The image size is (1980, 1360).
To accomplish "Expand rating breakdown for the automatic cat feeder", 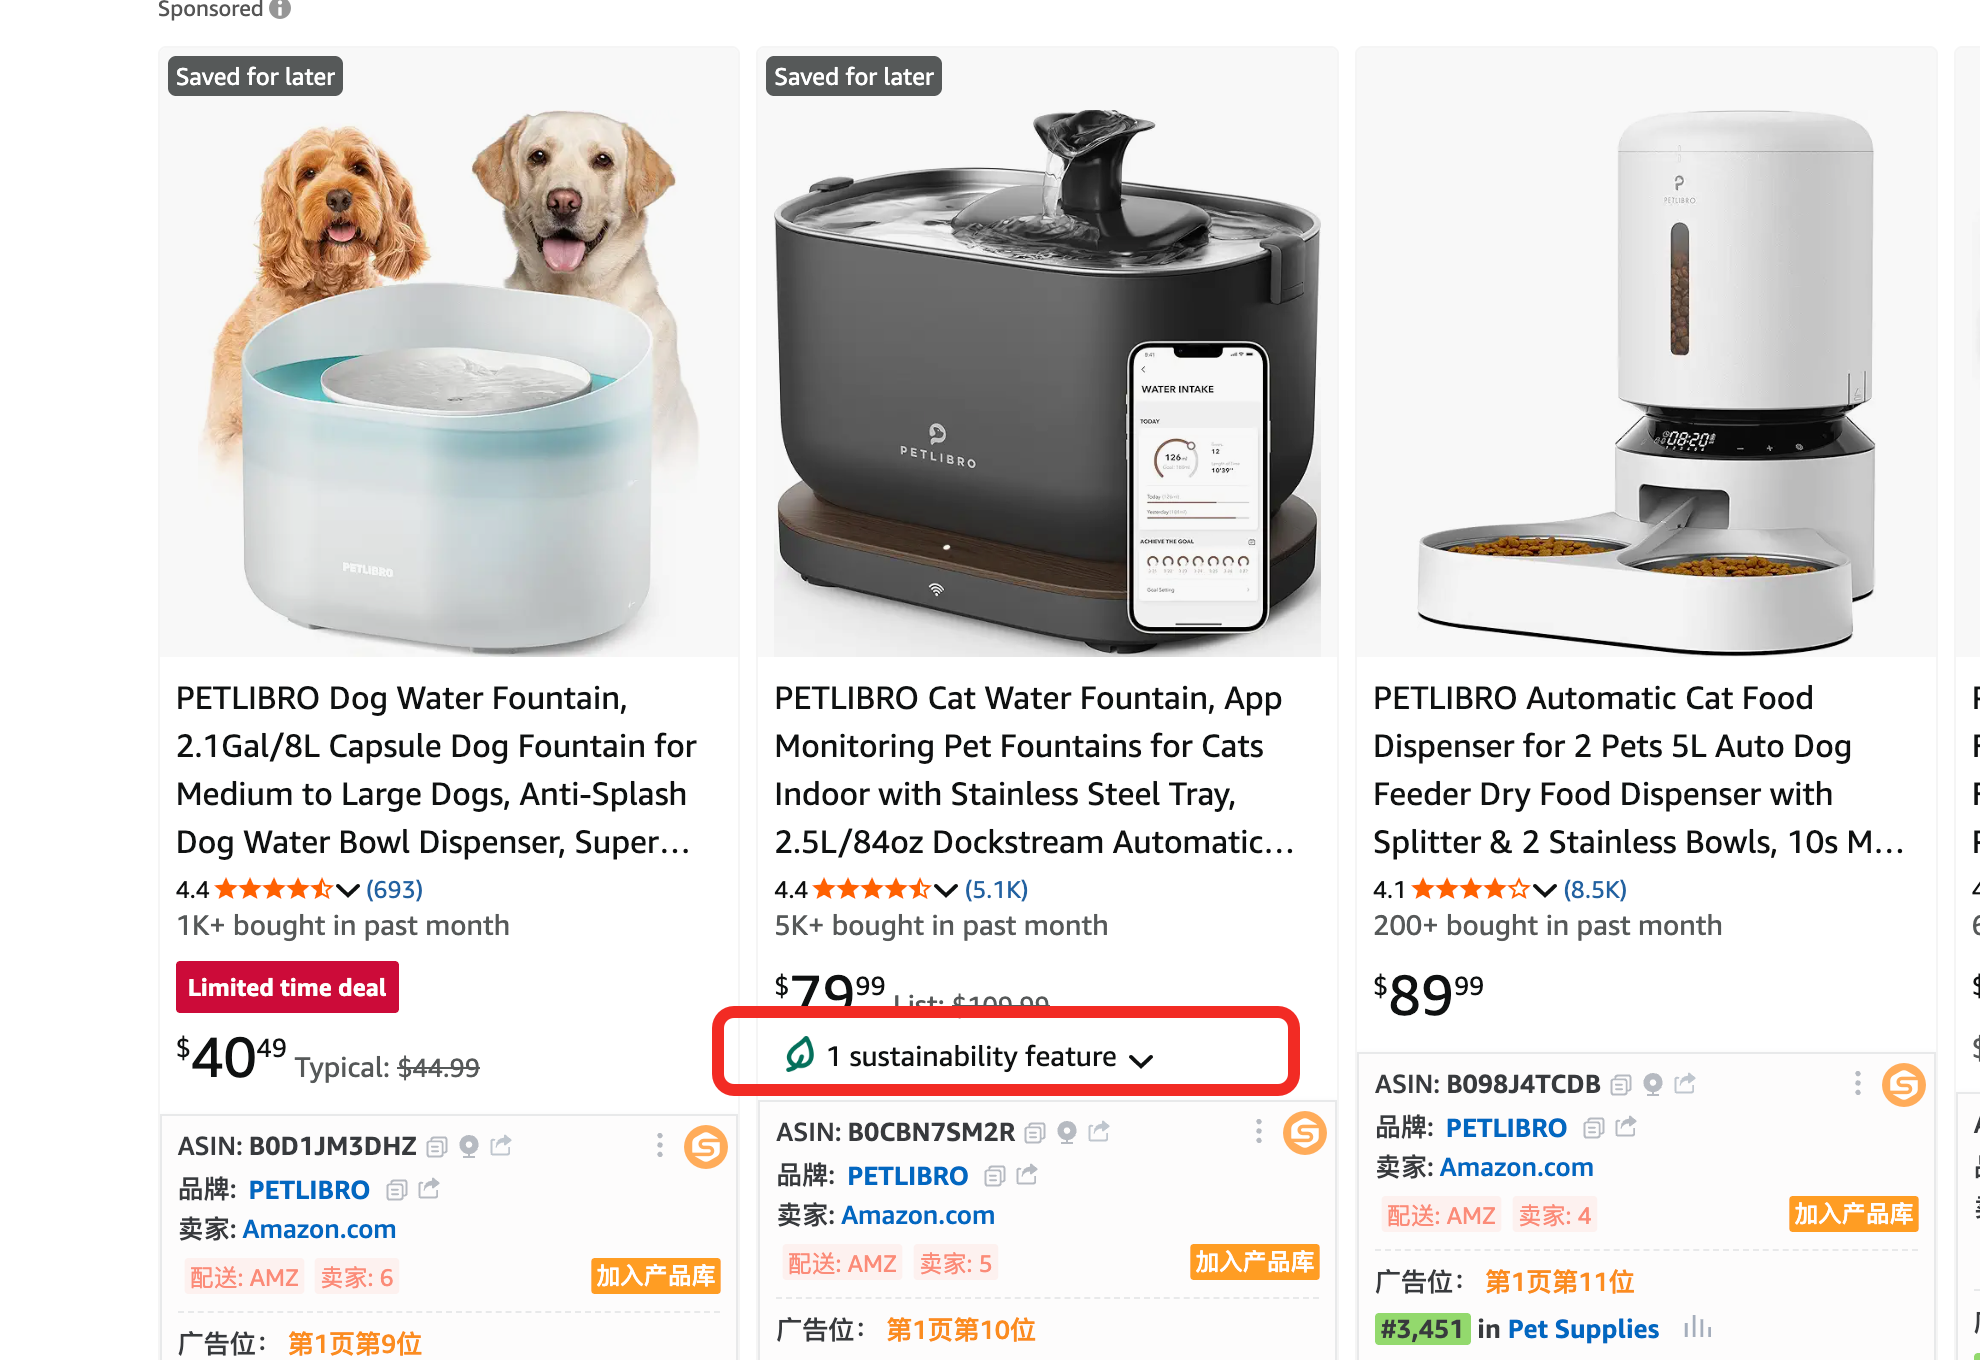I will tap(1544, 889).
